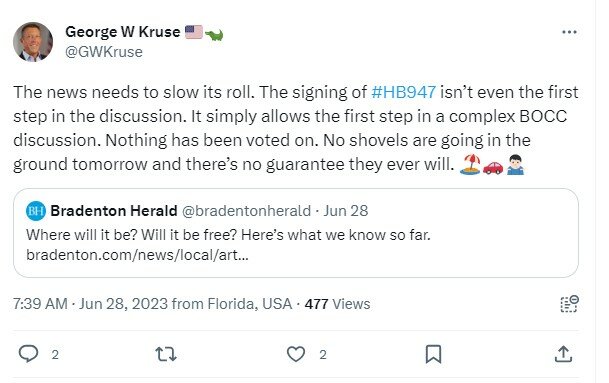Follow the #HB947 hashtag
Screen dimensions: 609x383
point(403,92)
